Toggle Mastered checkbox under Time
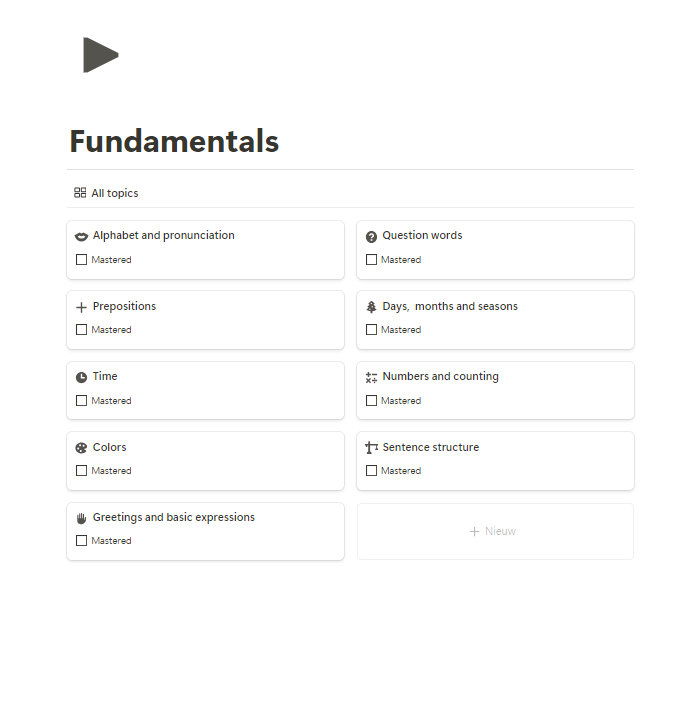 point(81,401)
